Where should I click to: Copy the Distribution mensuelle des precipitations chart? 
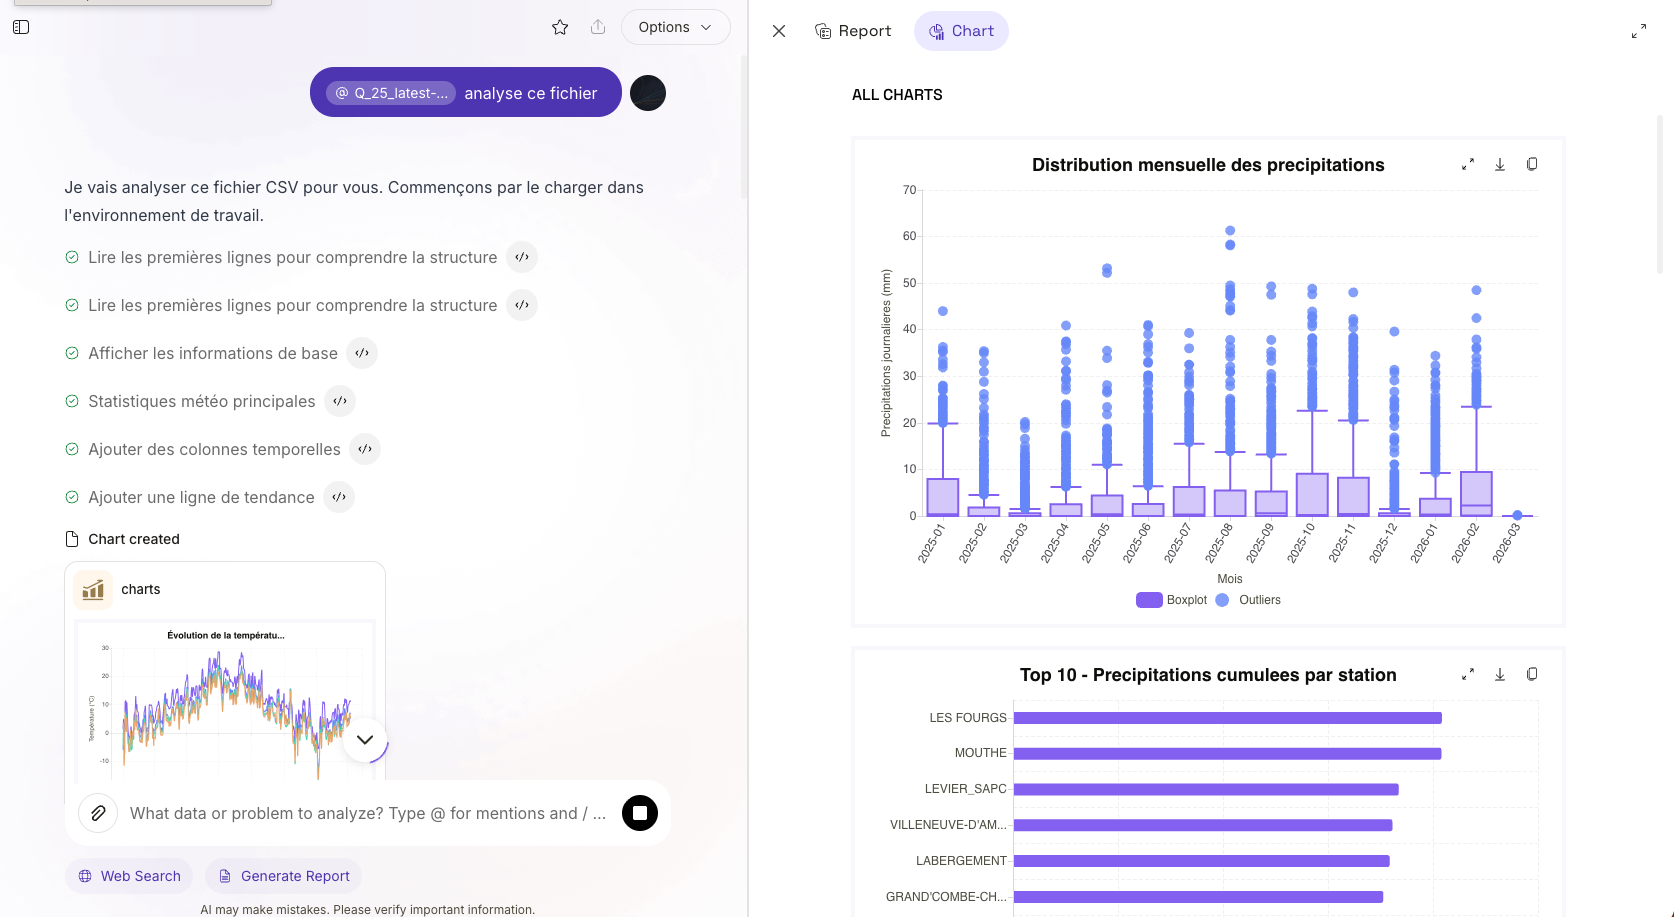[1532, 165]
